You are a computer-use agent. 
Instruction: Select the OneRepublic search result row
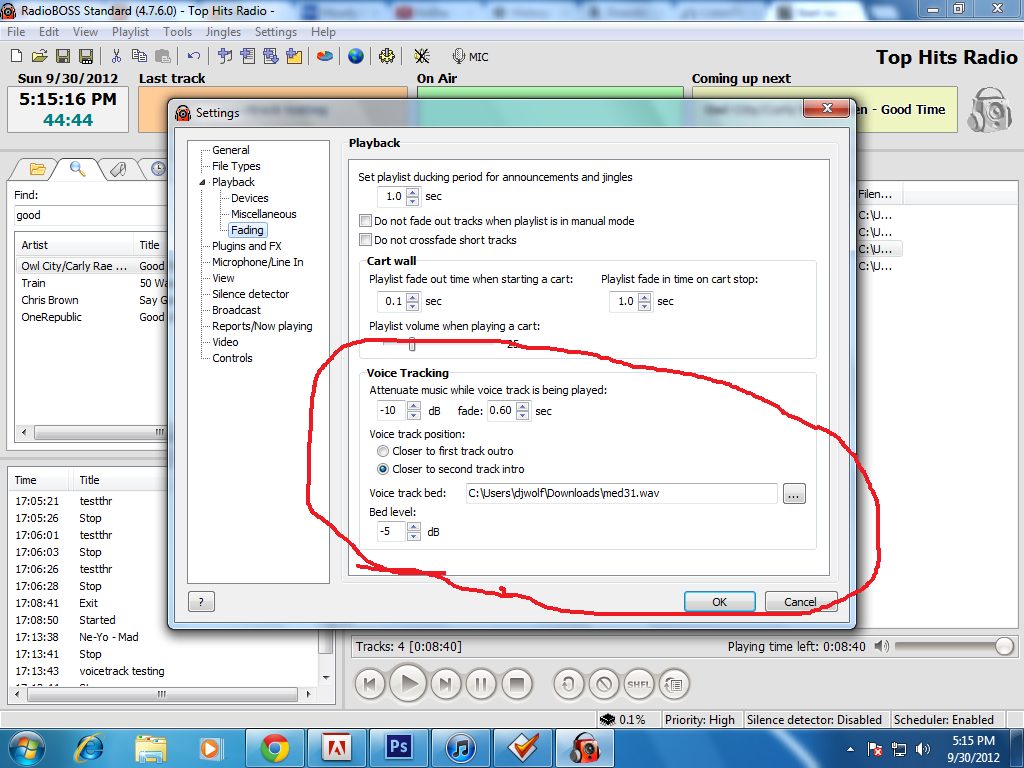pyautogui.click(x=93, y=317)
